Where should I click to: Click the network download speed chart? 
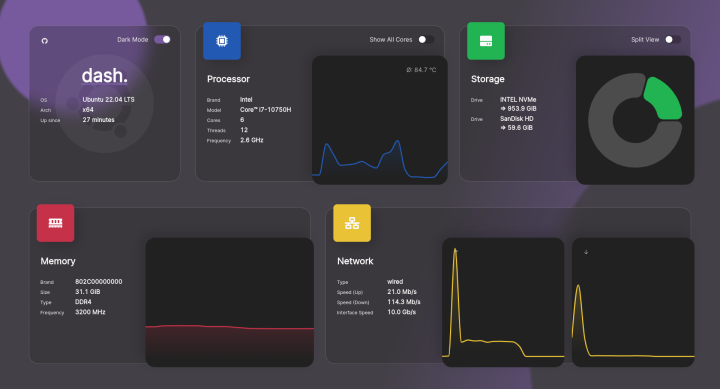[x=633, y=302]
